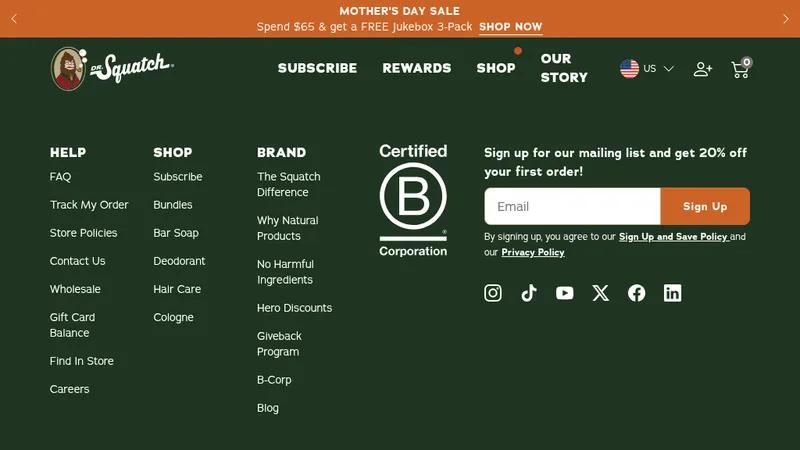Click the SHOP footer column heading
This screenshot has height=450, width=800.
click(x=172, y=152)
